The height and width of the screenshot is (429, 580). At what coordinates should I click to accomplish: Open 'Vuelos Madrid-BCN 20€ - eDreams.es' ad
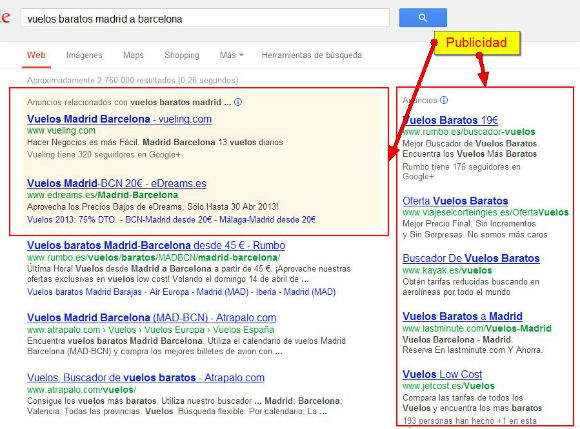pyautogui.click(x=117, y=183)
